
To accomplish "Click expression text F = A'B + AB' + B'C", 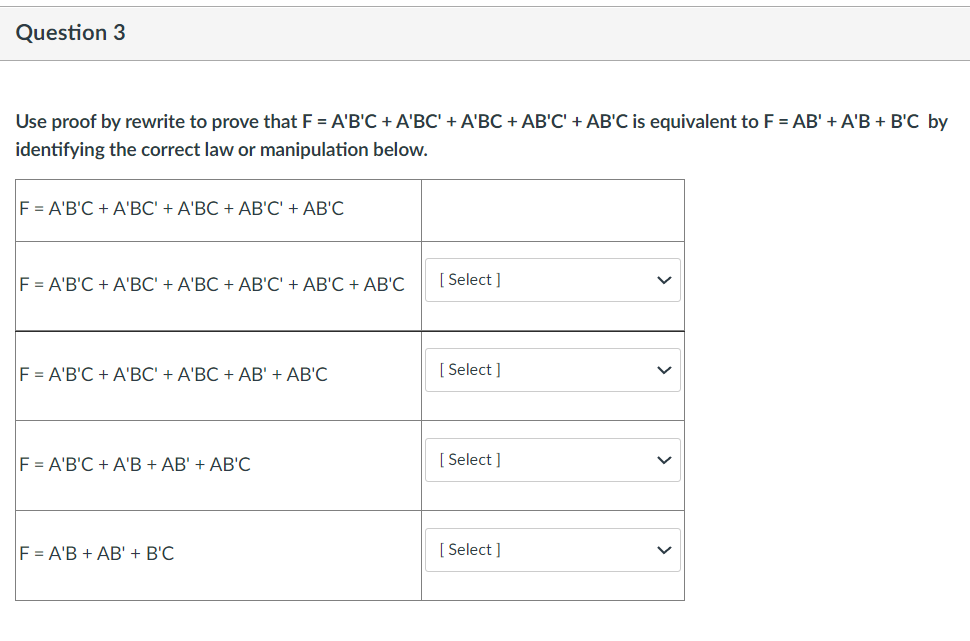I will (x=97, y=553).
